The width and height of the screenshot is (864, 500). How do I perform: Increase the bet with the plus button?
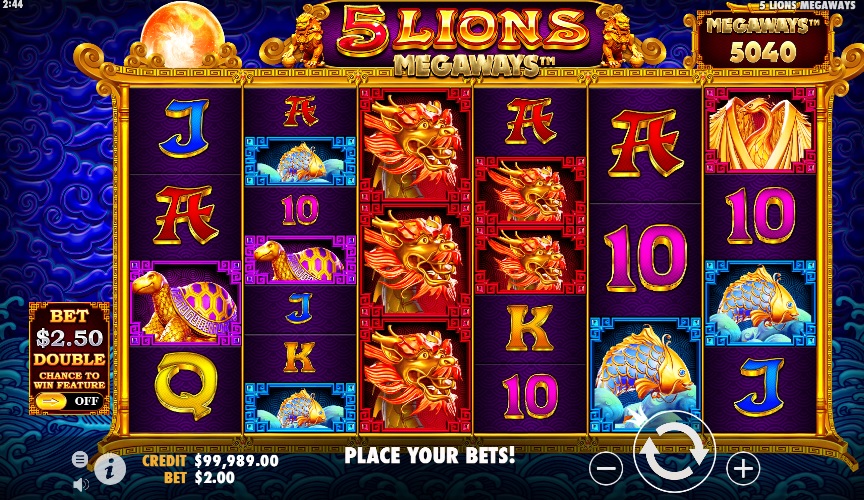743,469
